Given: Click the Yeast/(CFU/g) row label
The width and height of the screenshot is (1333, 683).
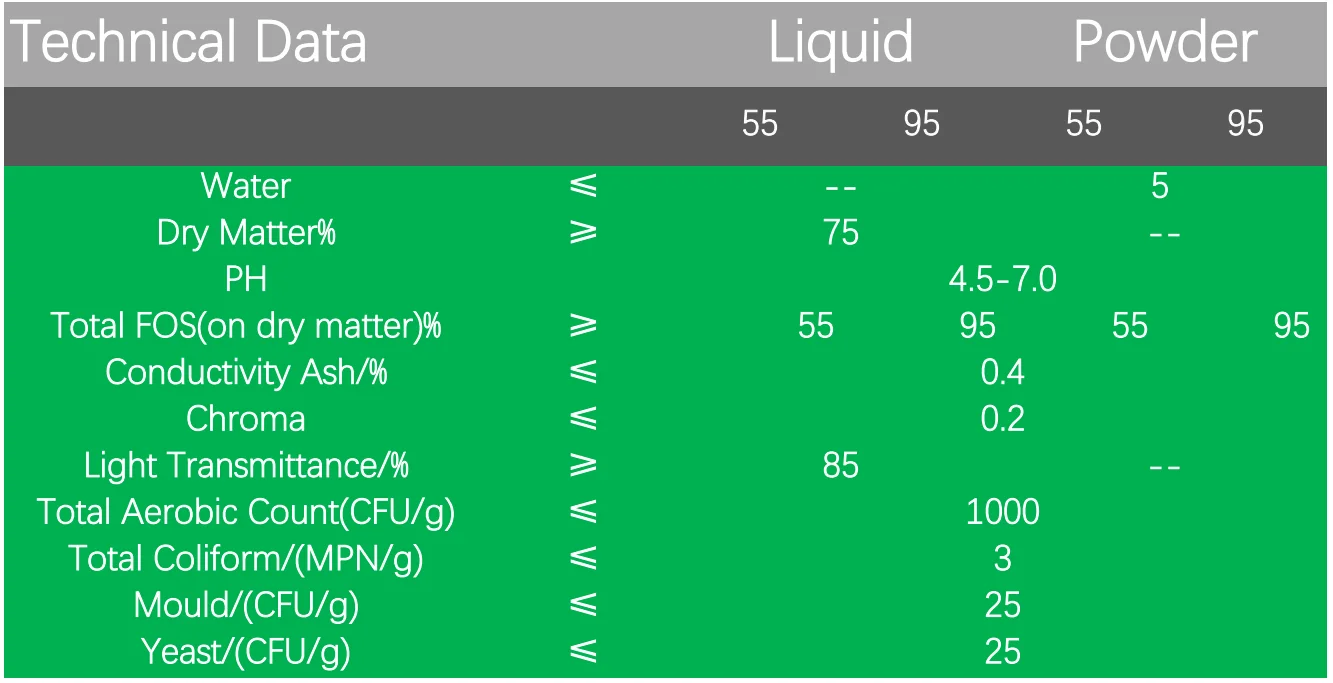Looking at the screenshot, I should click(245, 652).
